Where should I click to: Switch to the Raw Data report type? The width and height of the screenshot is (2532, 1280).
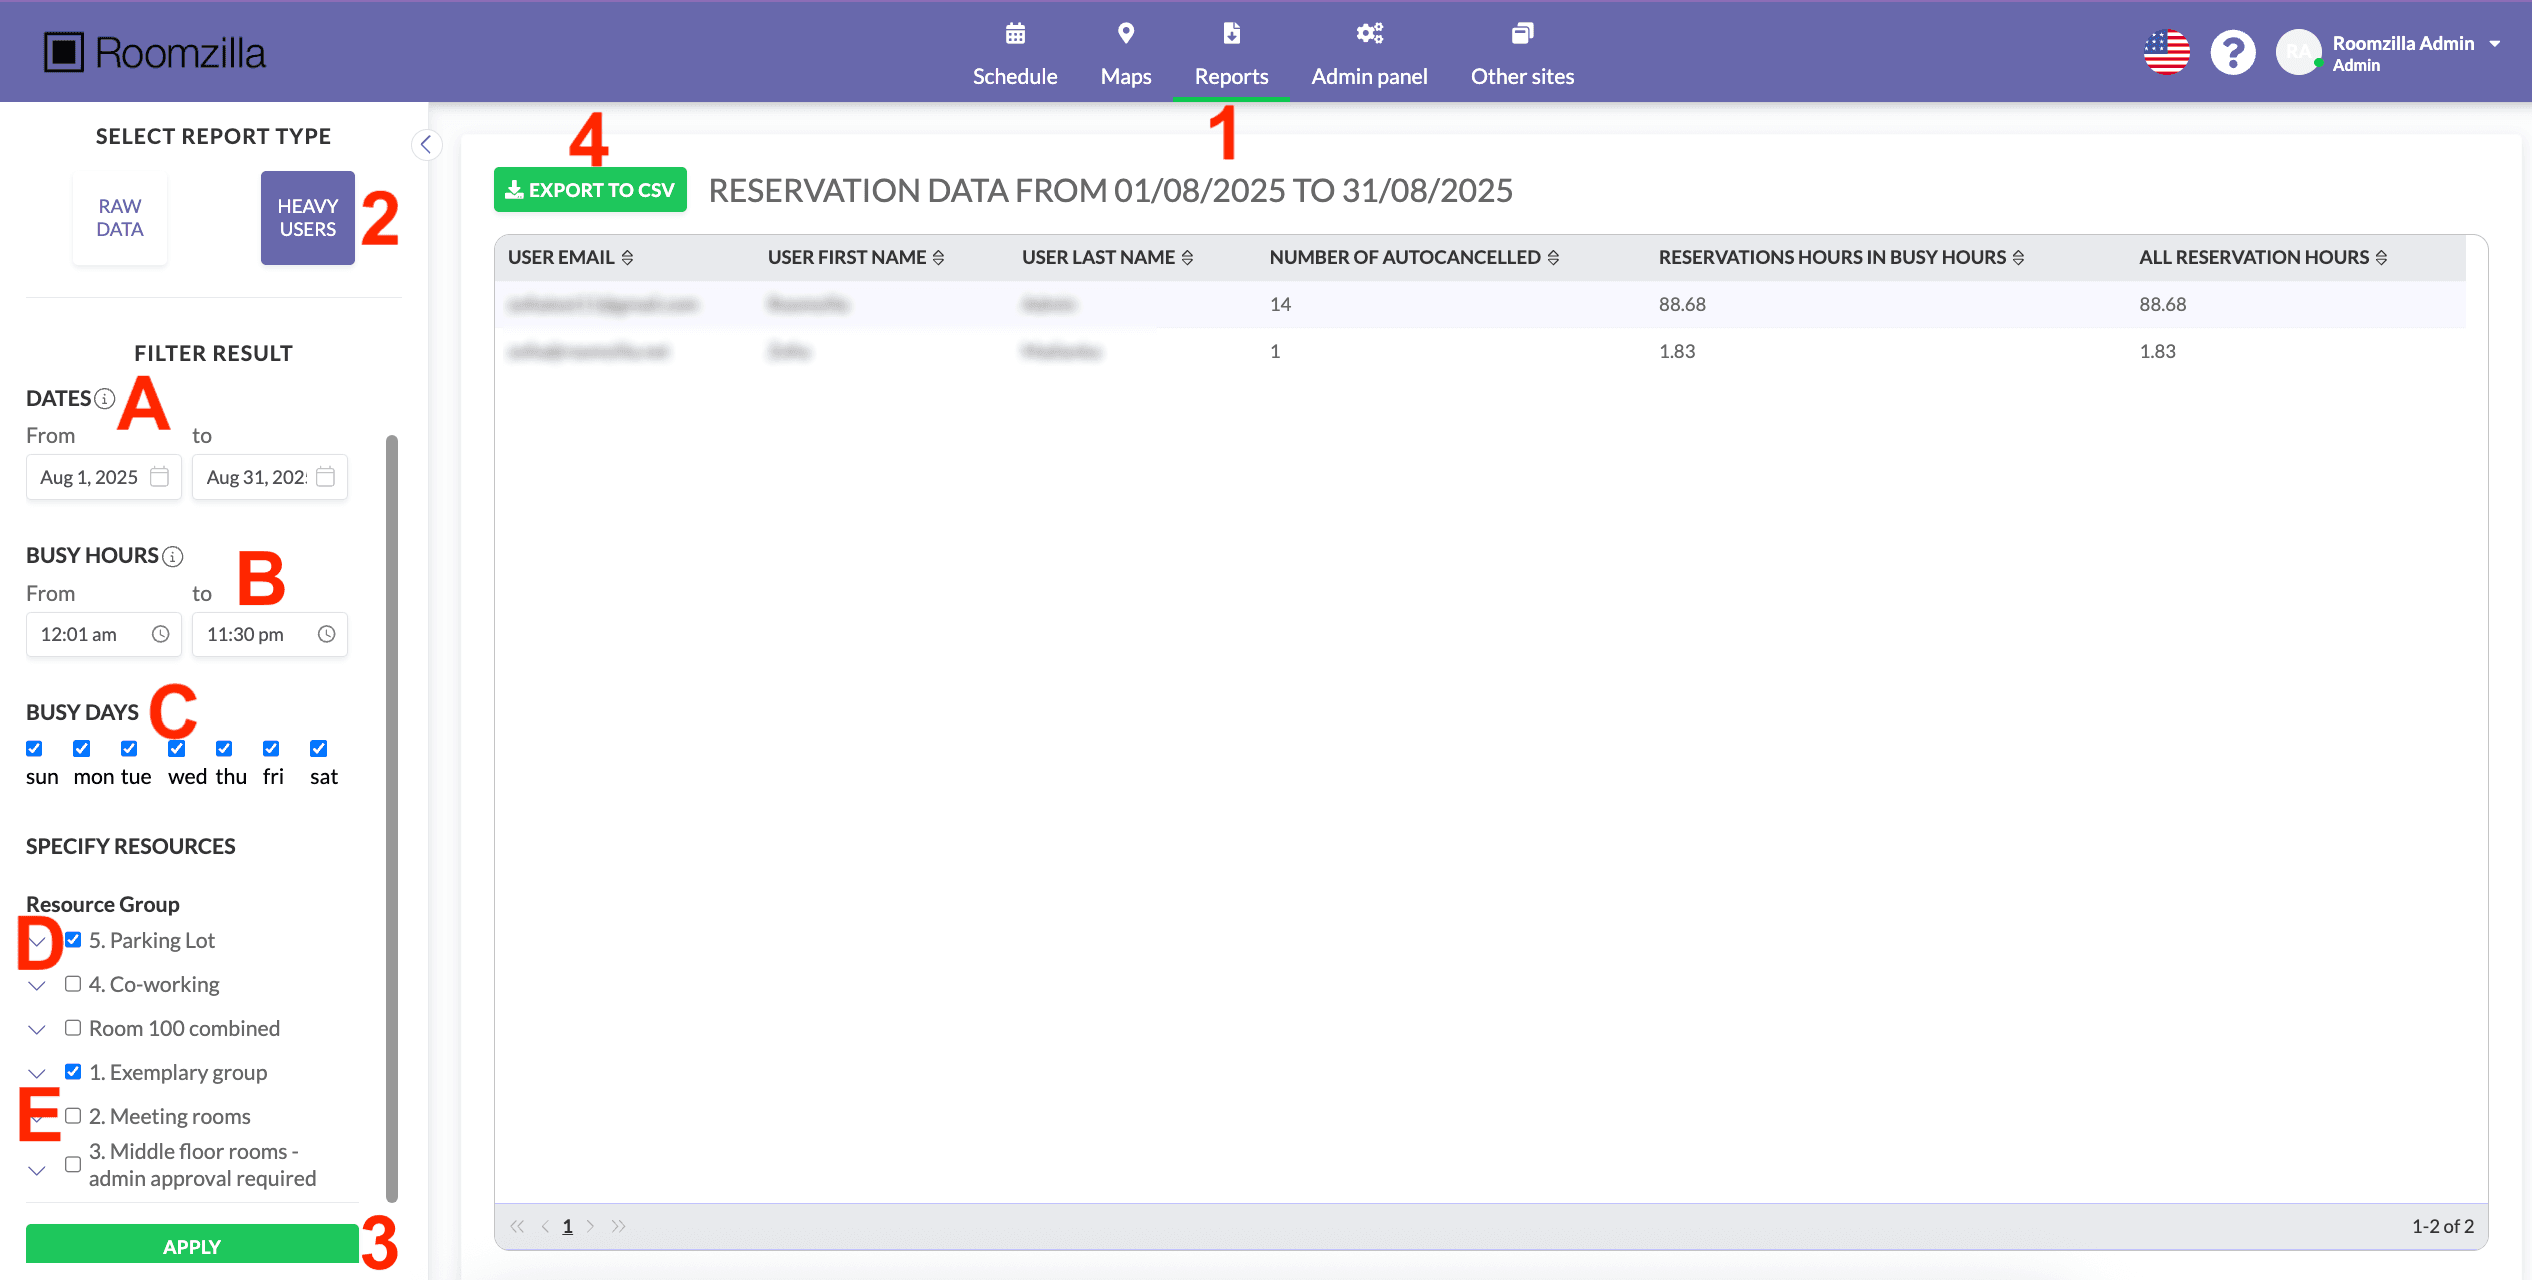coord(120,218)
